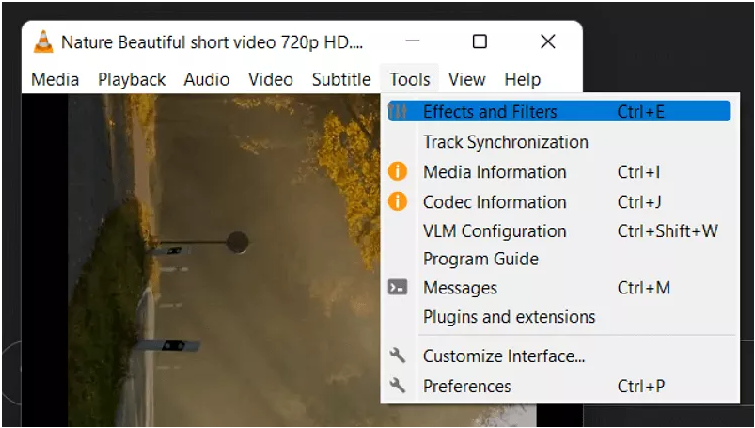This screenshot has height=428, width=755.
Task: Click the terminal icon beside Messages
Action: click(x=398, y=287)
